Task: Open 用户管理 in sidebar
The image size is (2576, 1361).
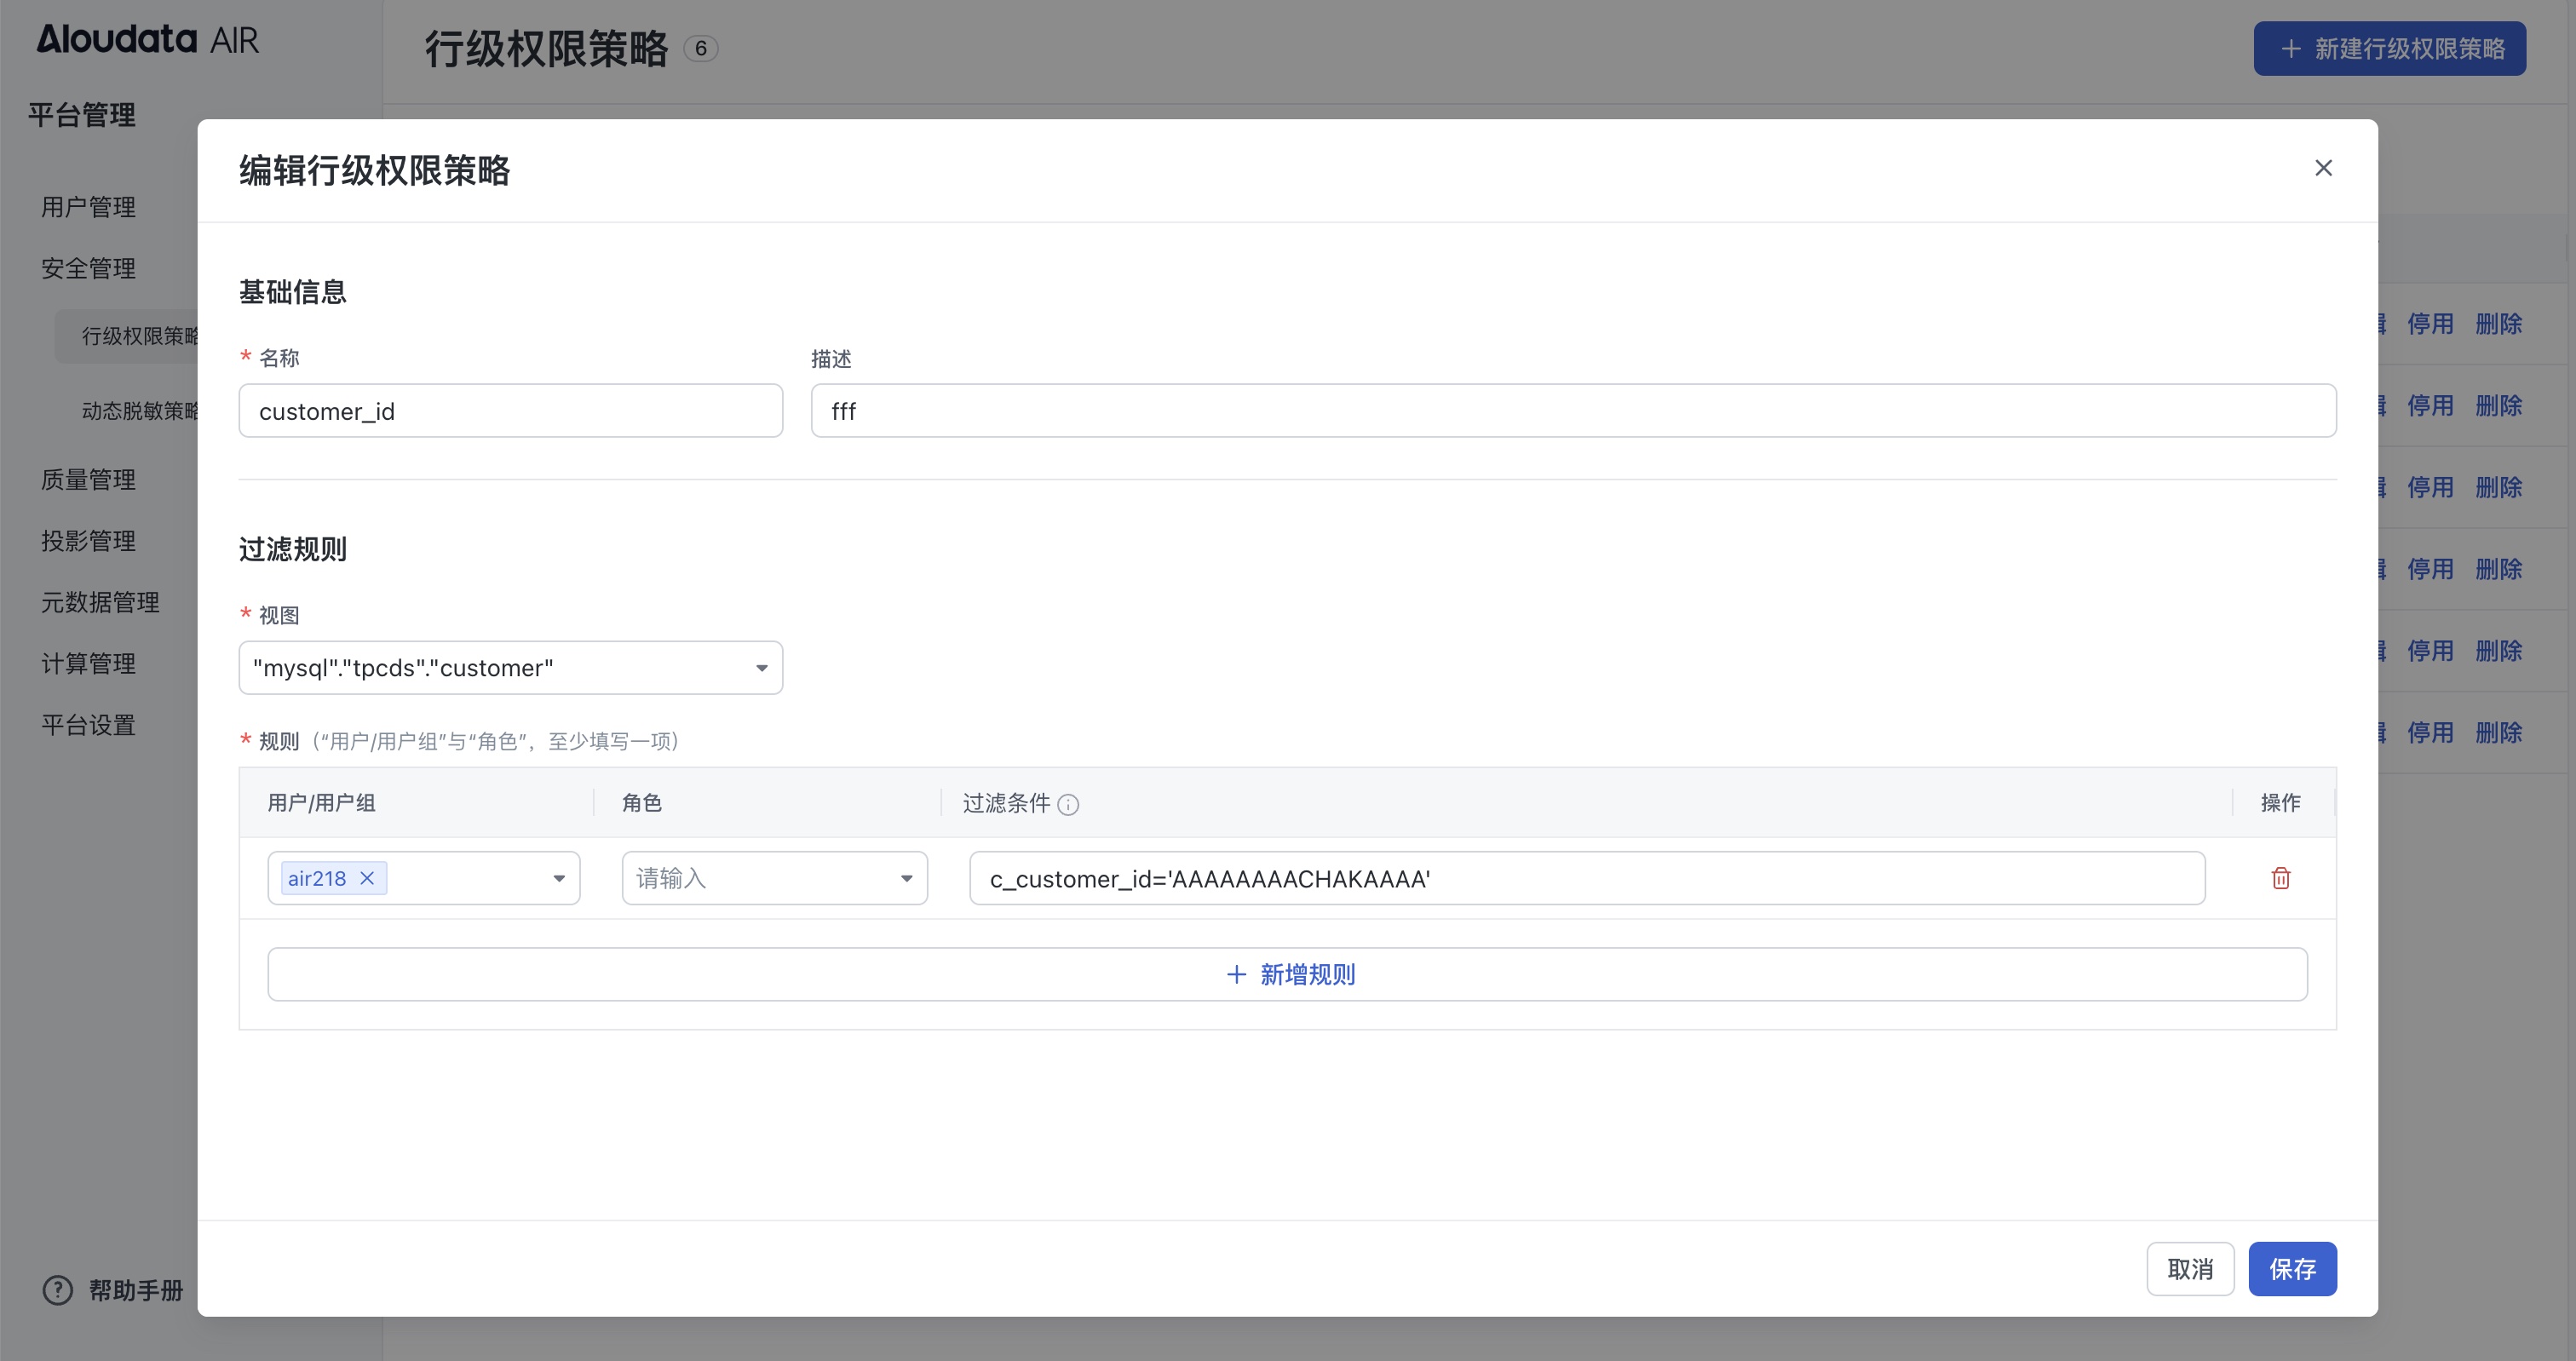Action: (x=88, y=207)
